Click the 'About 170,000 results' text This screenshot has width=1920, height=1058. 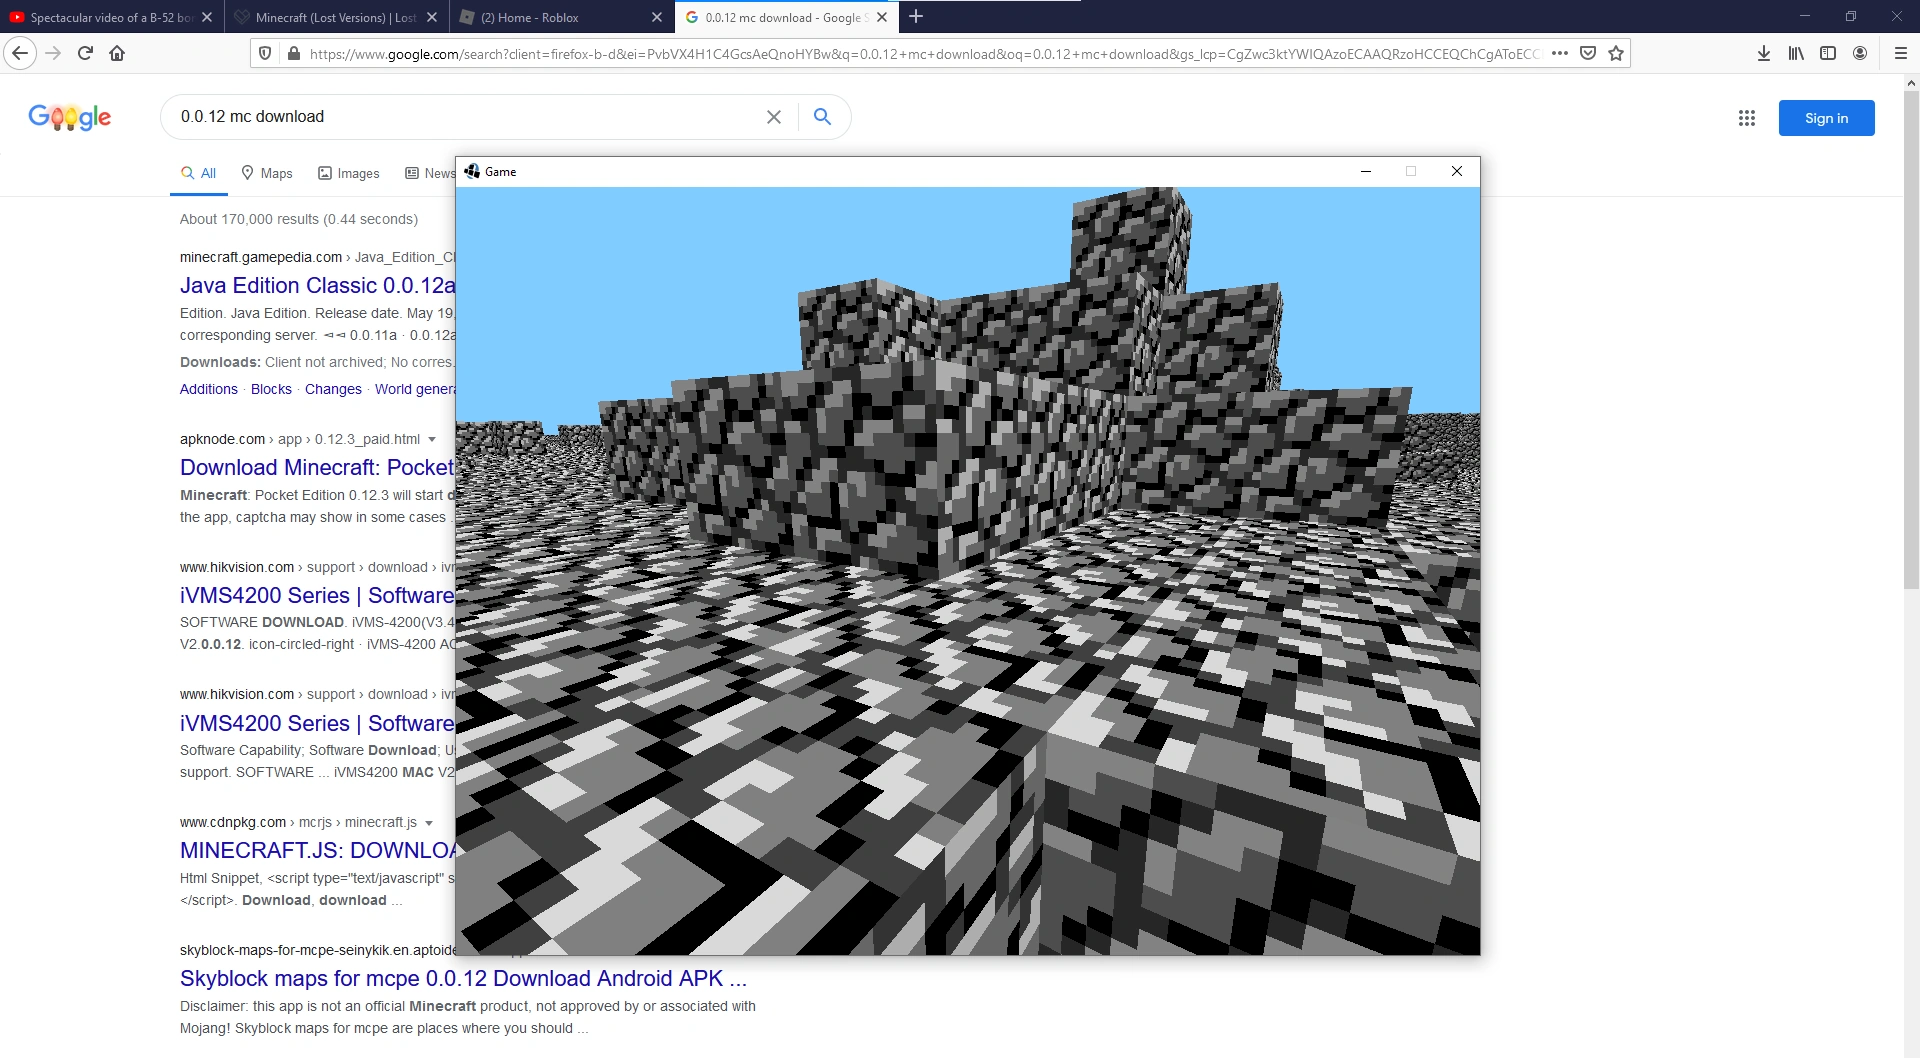click(x=299, y=220)
